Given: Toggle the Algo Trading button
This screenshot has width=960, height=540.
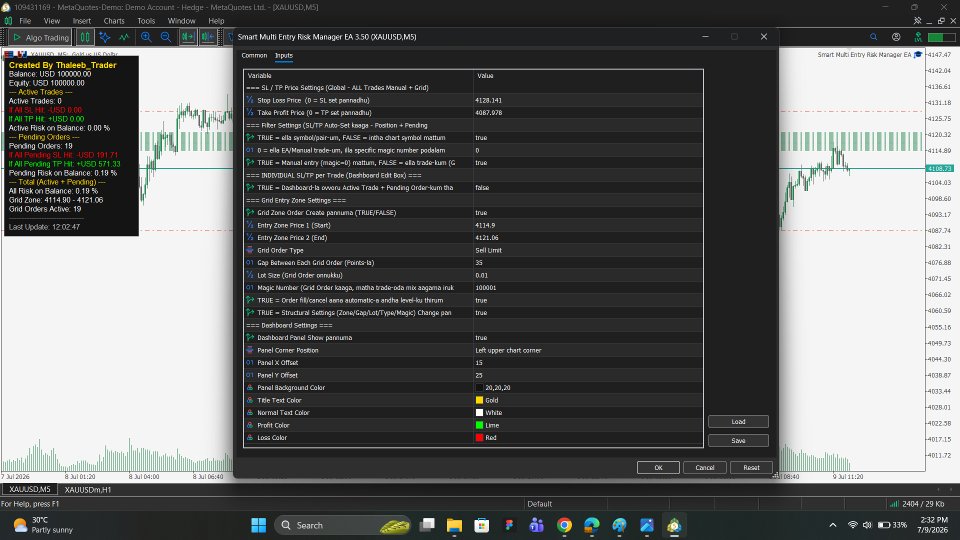Looking at the screenshot, I should pyautogui.click(x=41, y=37).
